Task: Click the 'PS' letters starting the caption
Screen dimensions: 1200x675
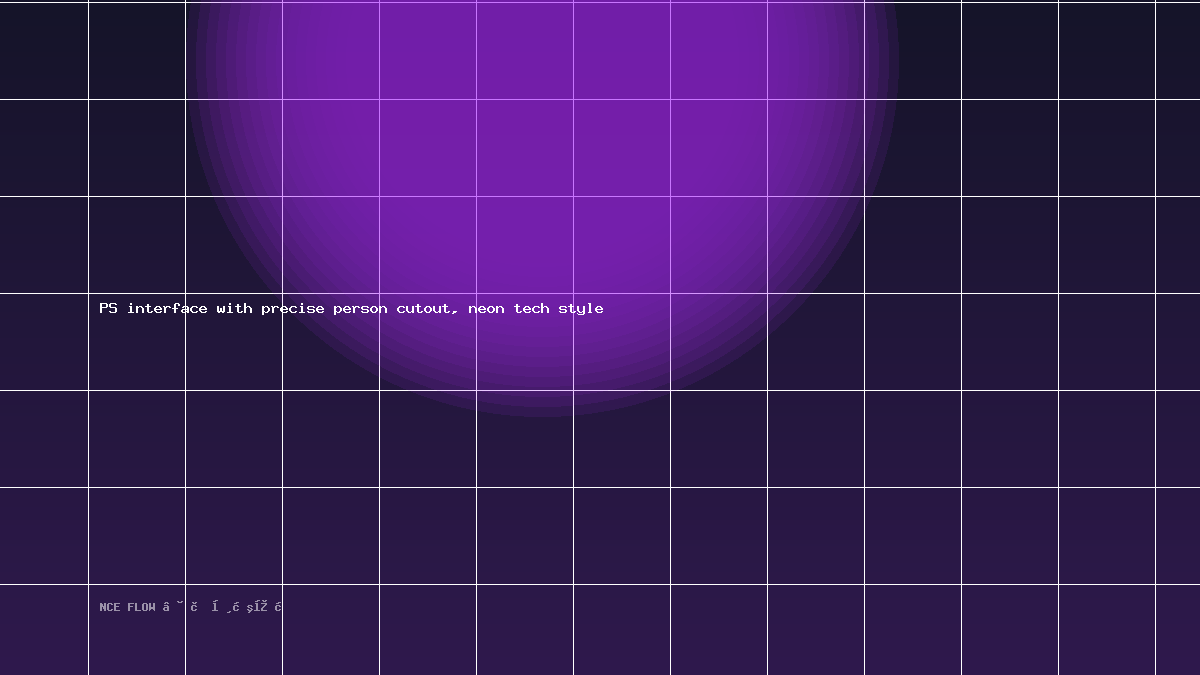Action: tap(108, 308)
